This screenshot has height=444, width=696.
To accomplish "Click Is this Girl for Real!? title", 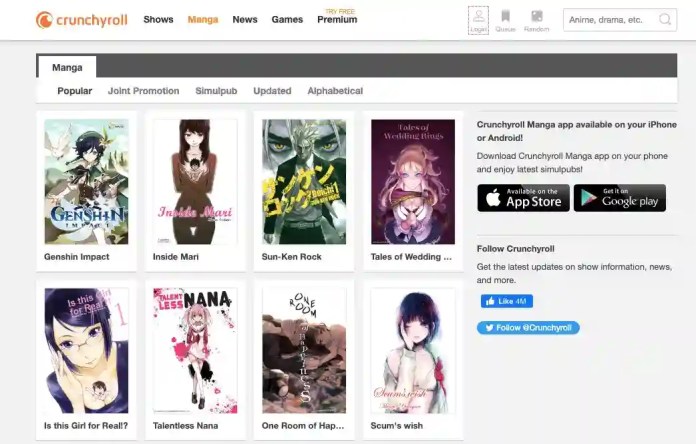I will (86, 425).
